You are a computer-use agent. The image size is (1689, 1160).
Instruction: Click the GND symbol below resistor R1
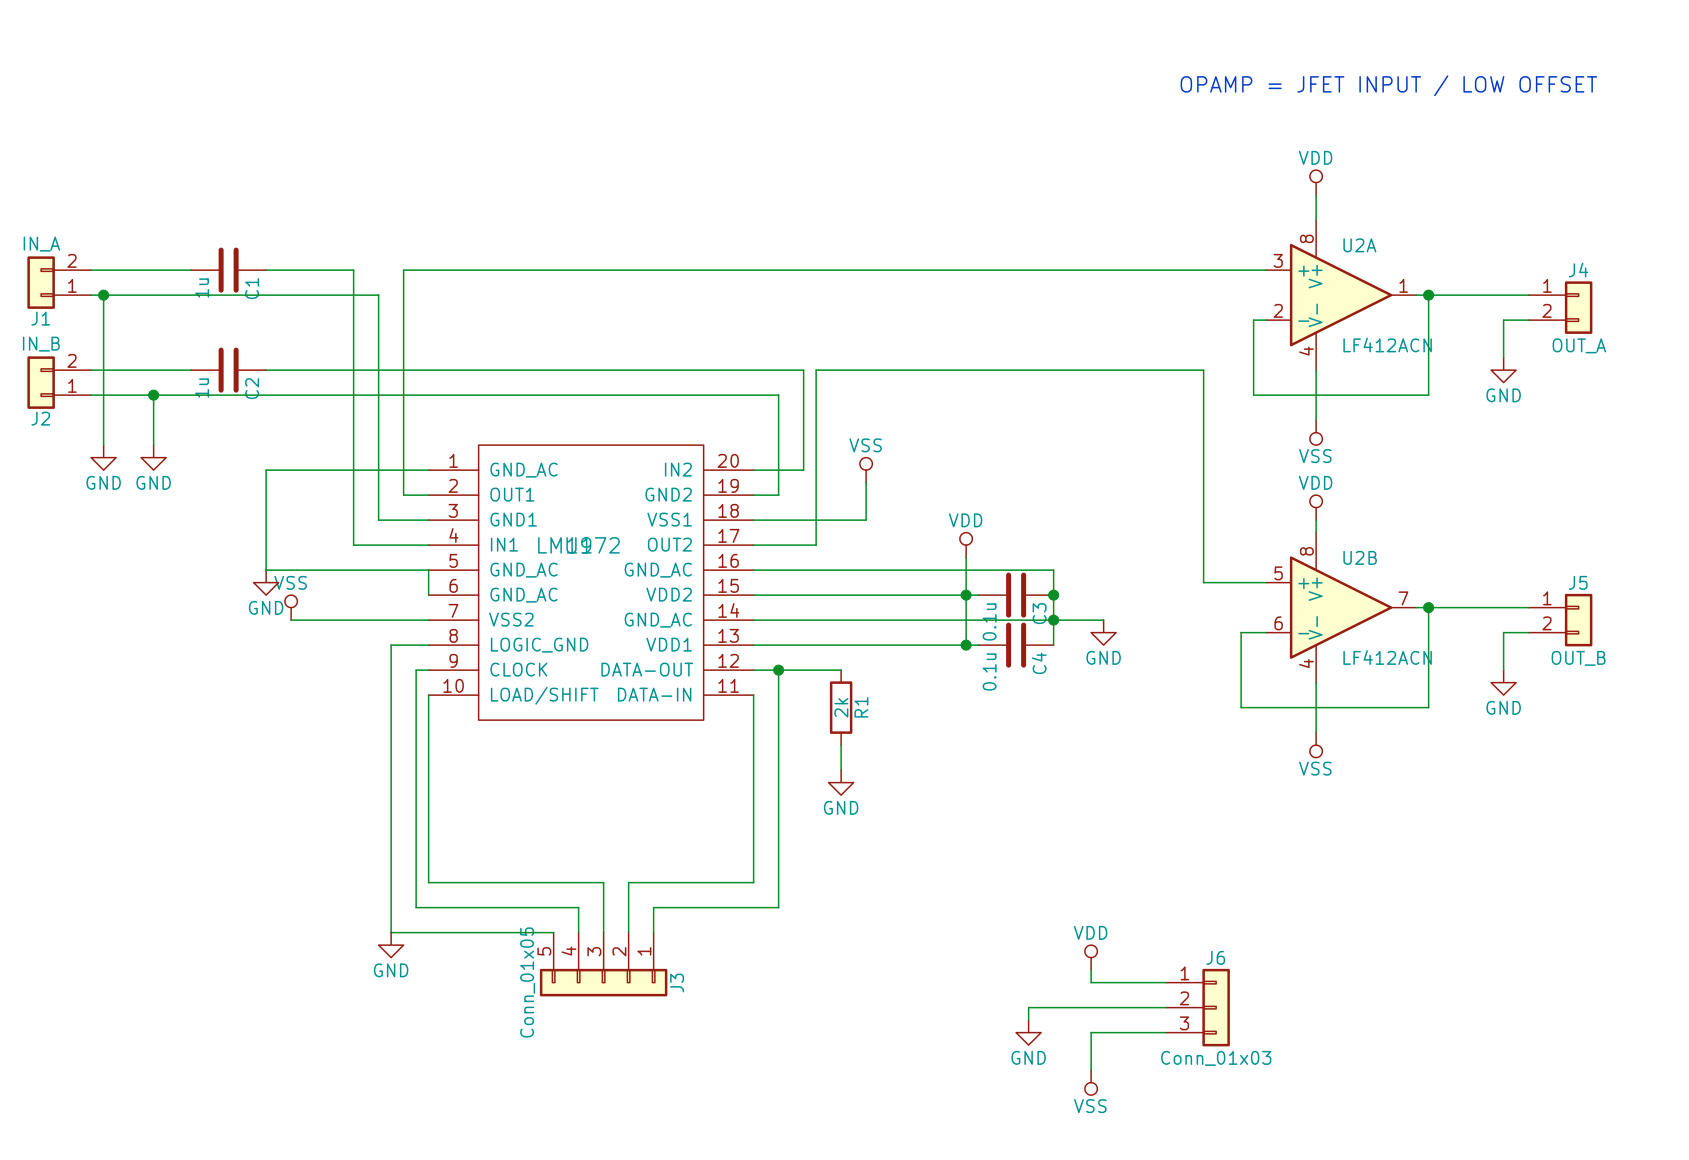click(x=841, y=790)
